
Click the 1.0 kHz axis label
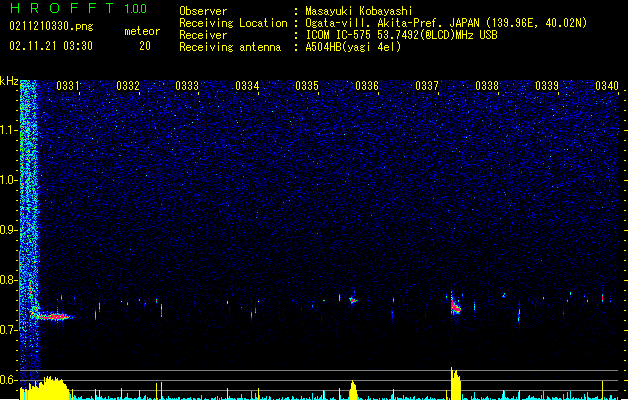click(x=9, y=180)
